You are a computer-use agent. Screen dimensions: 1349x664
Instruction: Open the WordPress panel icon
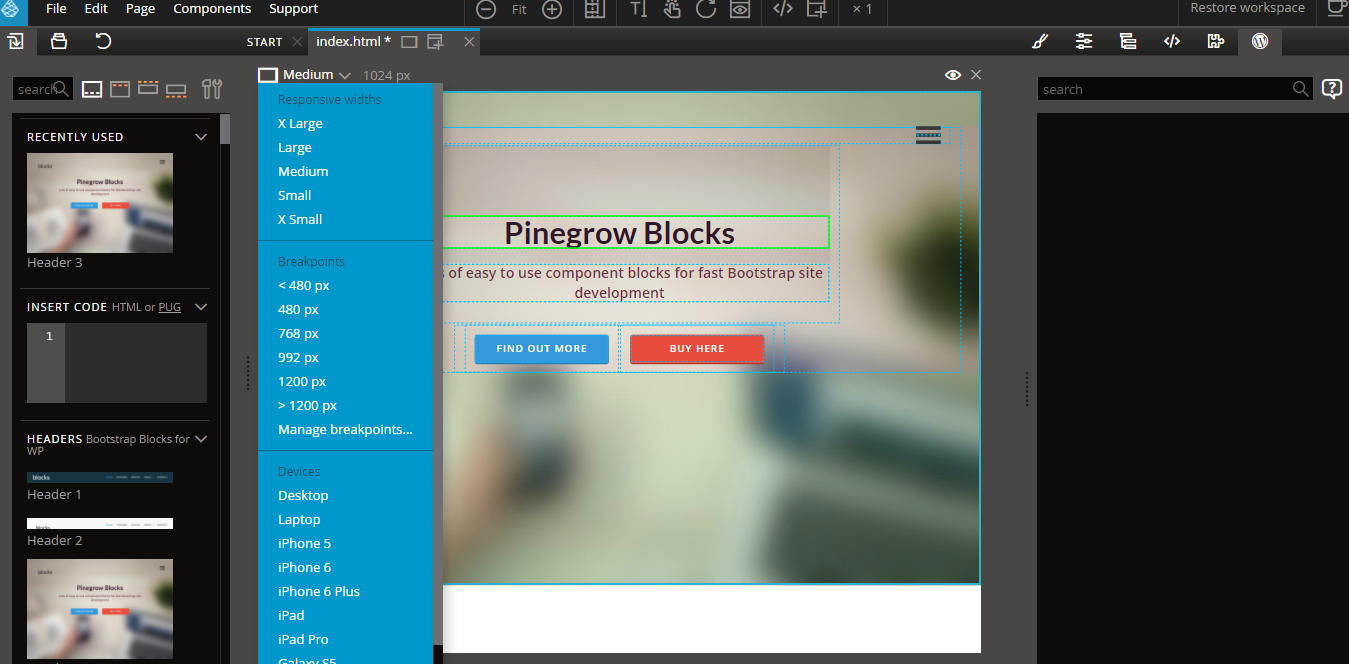pyautogui.click(x=1260, y=42)
